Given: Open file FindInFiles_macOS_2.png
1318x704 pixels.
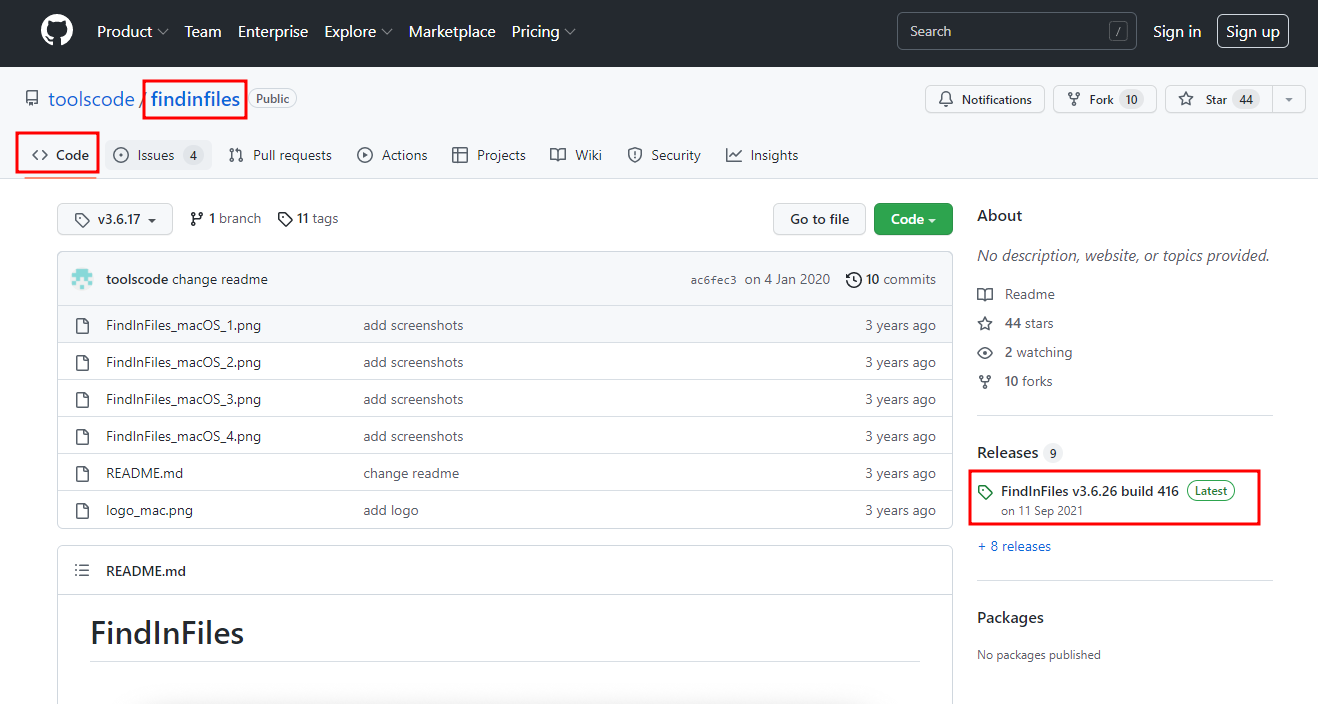Looking at the screenshot, I should click(183, 362).
